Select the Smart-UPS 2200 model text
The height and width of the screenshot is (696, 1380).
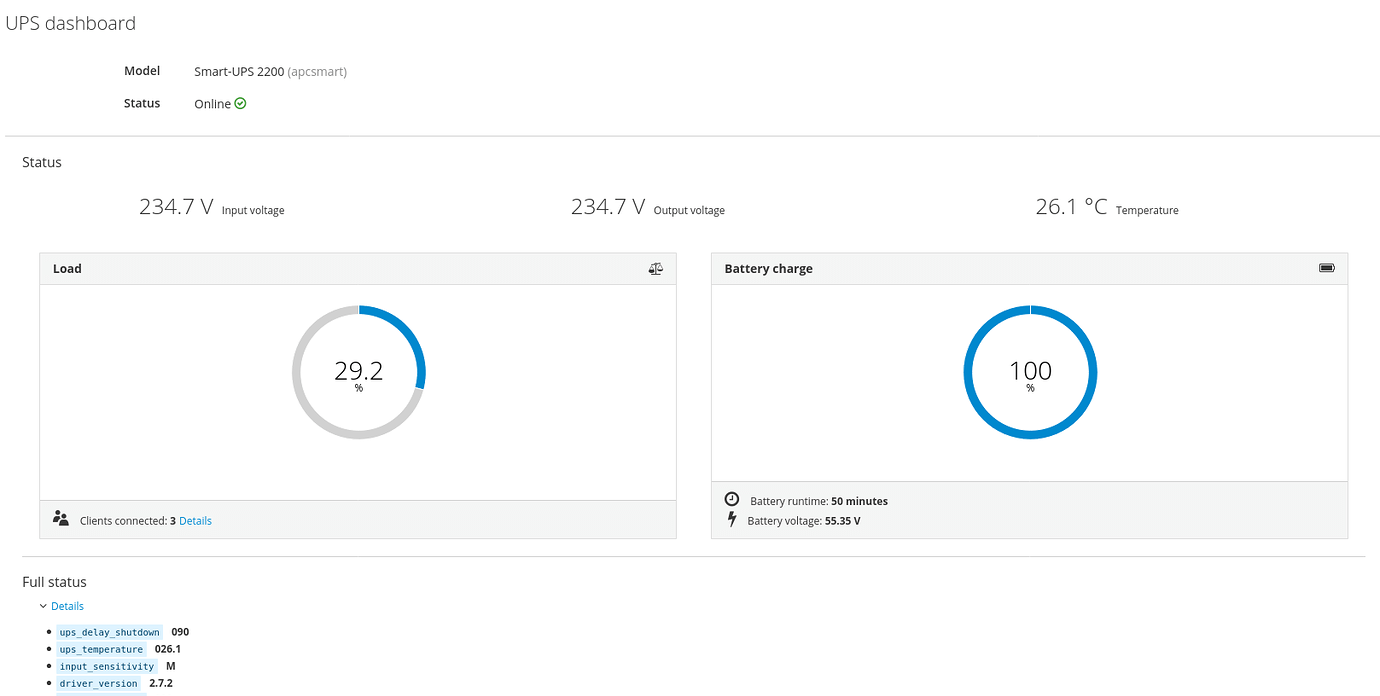[239, 71]
